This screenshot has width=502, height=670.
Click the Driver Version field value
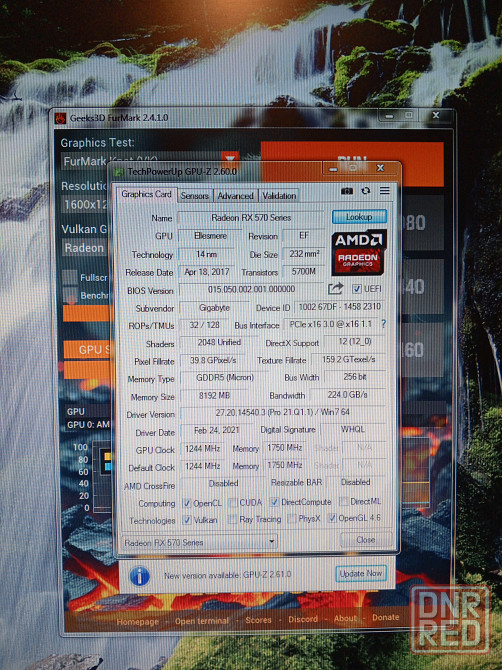tap(283, 413)
